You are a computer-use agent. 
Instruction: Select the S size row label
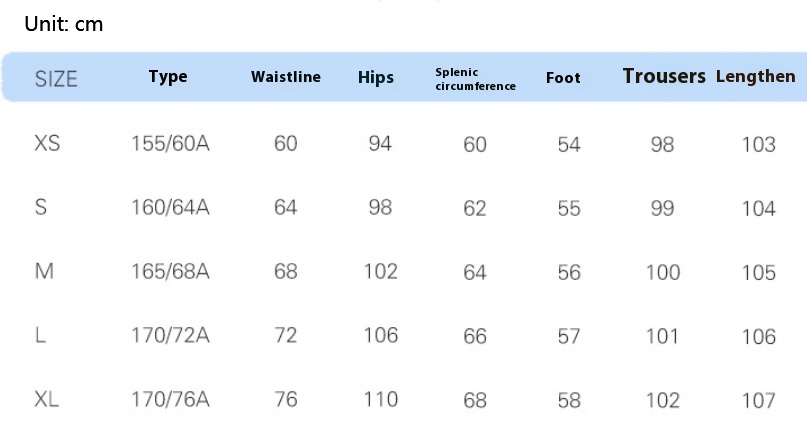pos(41,207)
